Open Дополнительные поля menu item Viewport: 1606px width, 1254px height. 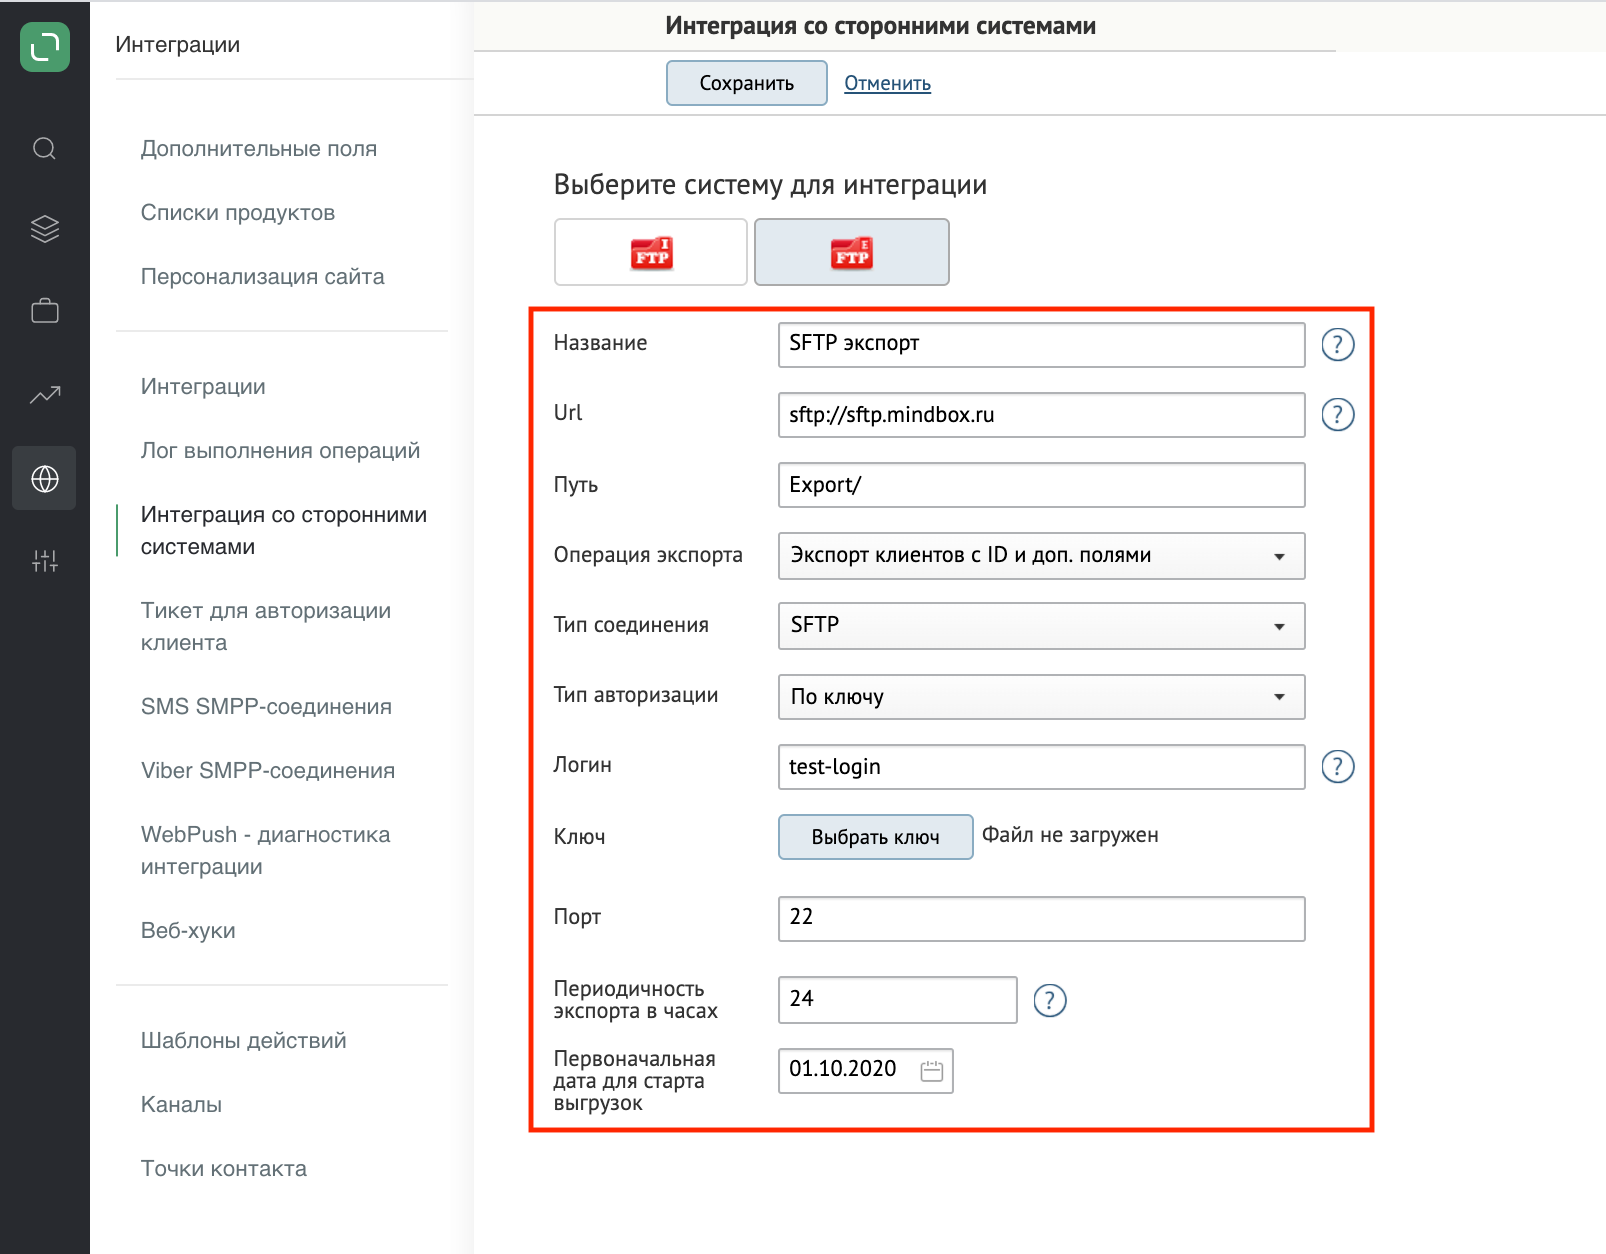tap(259, 149)
